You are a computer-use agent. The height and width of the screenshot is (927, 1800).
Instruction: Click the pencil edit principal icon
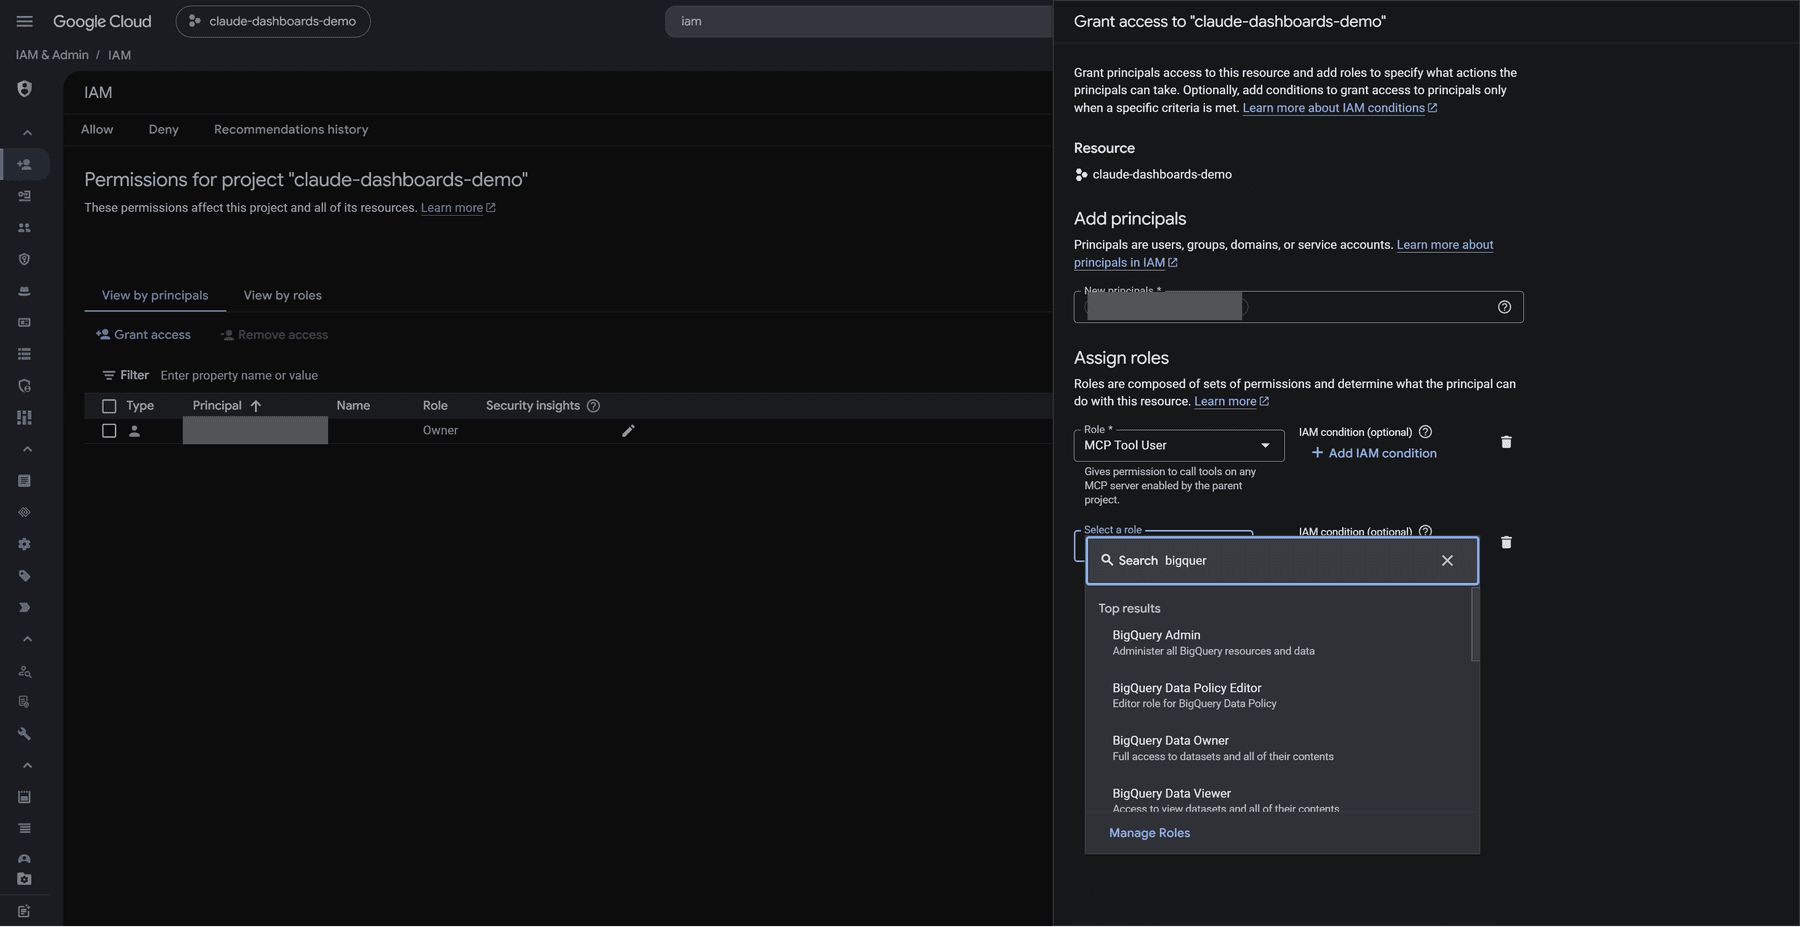(628, 431)
